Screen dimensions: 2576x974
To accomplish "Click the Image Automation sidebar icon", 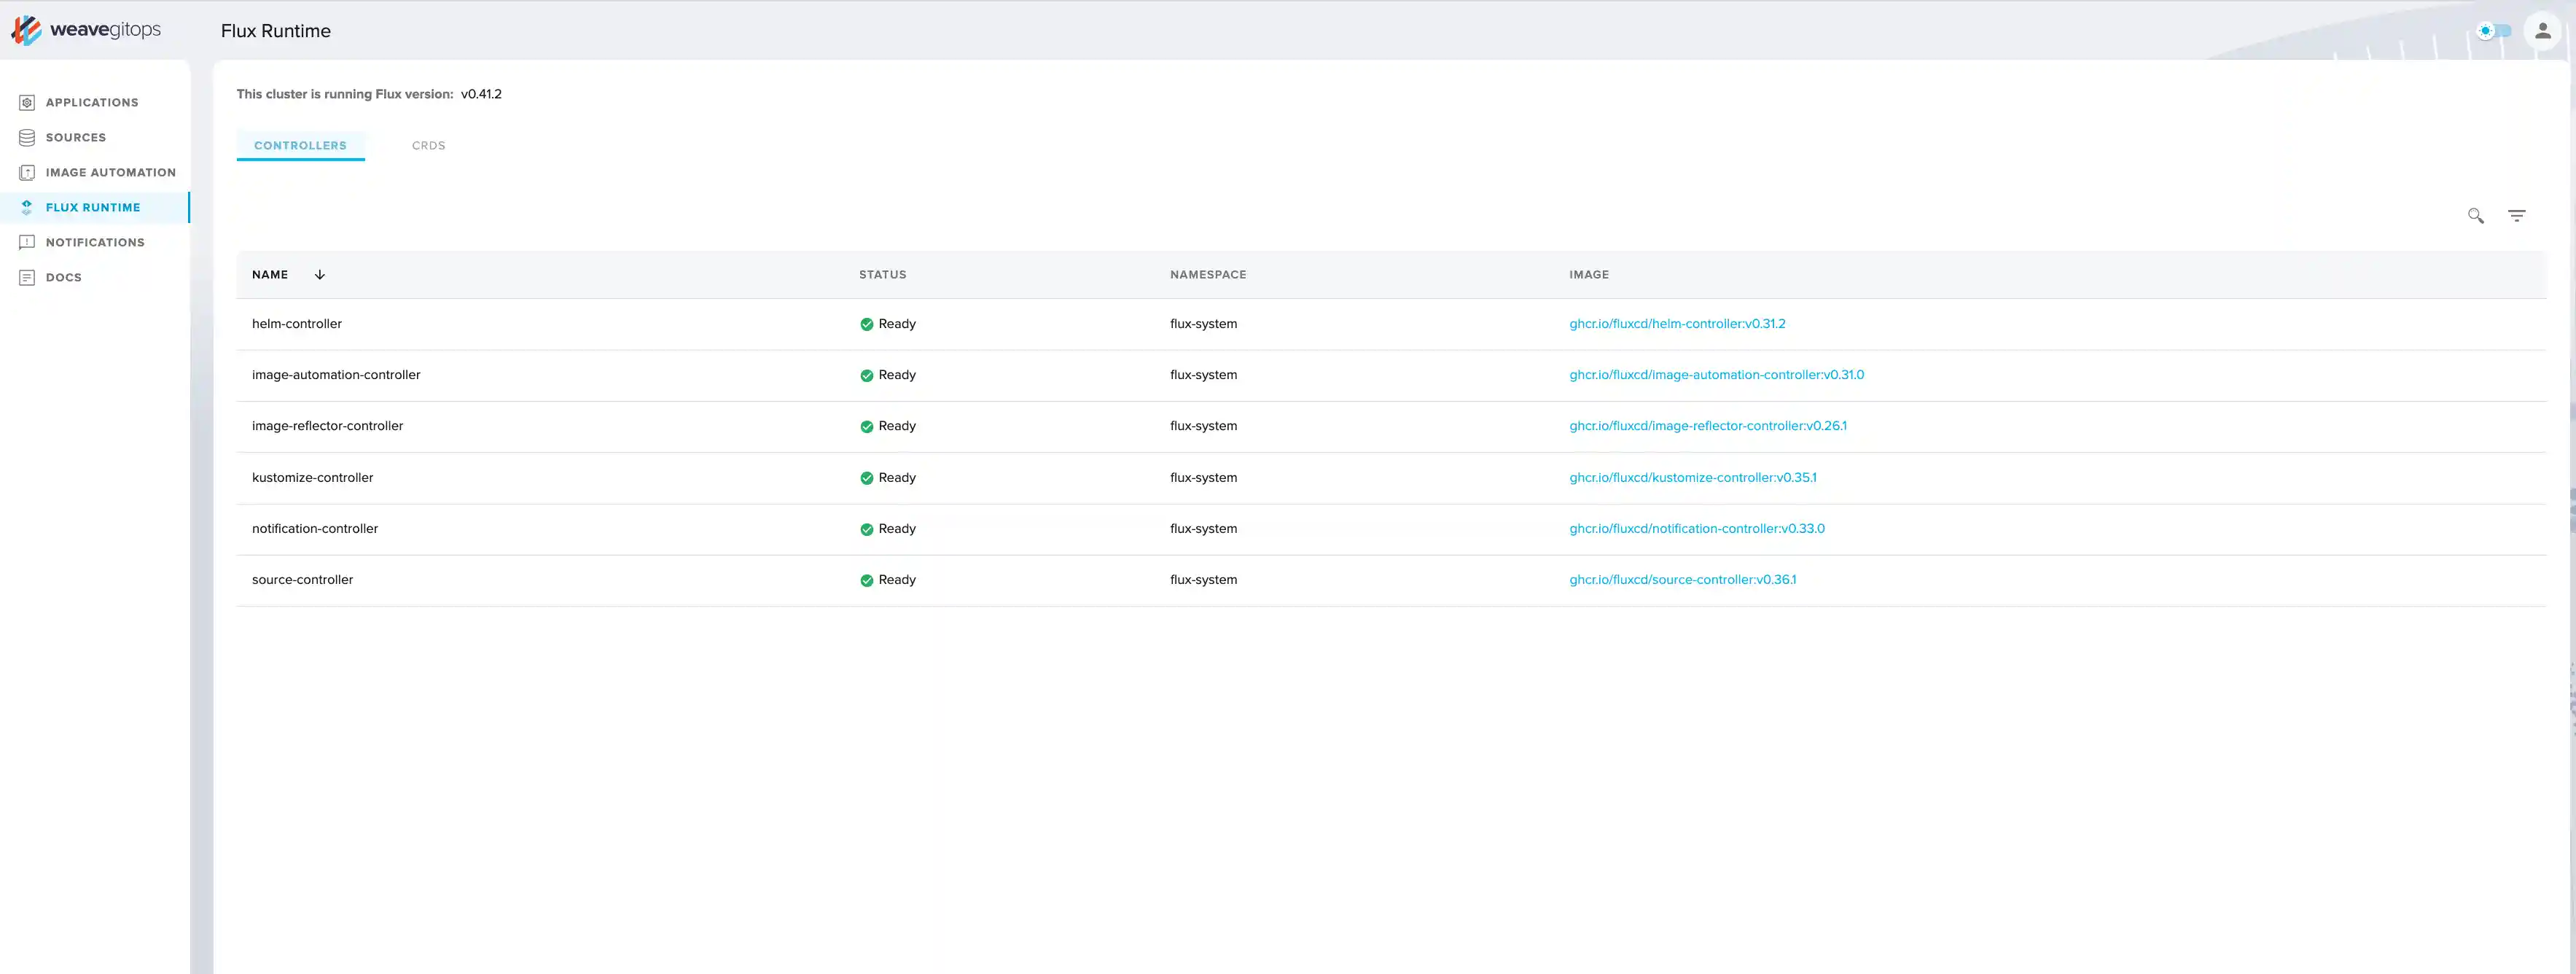I will pyautogui.click(x=27, y=172).
